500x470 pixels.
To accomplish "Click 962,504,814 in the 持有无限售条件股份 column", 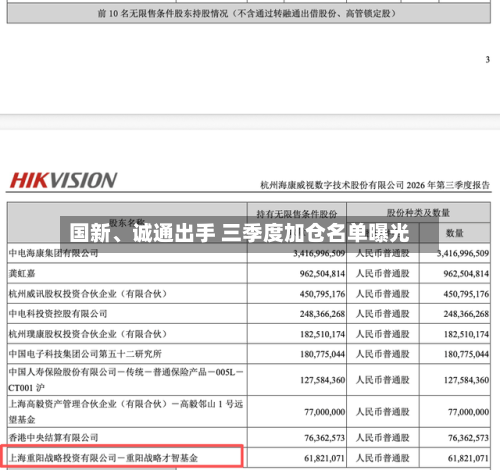I will [322, 274].
